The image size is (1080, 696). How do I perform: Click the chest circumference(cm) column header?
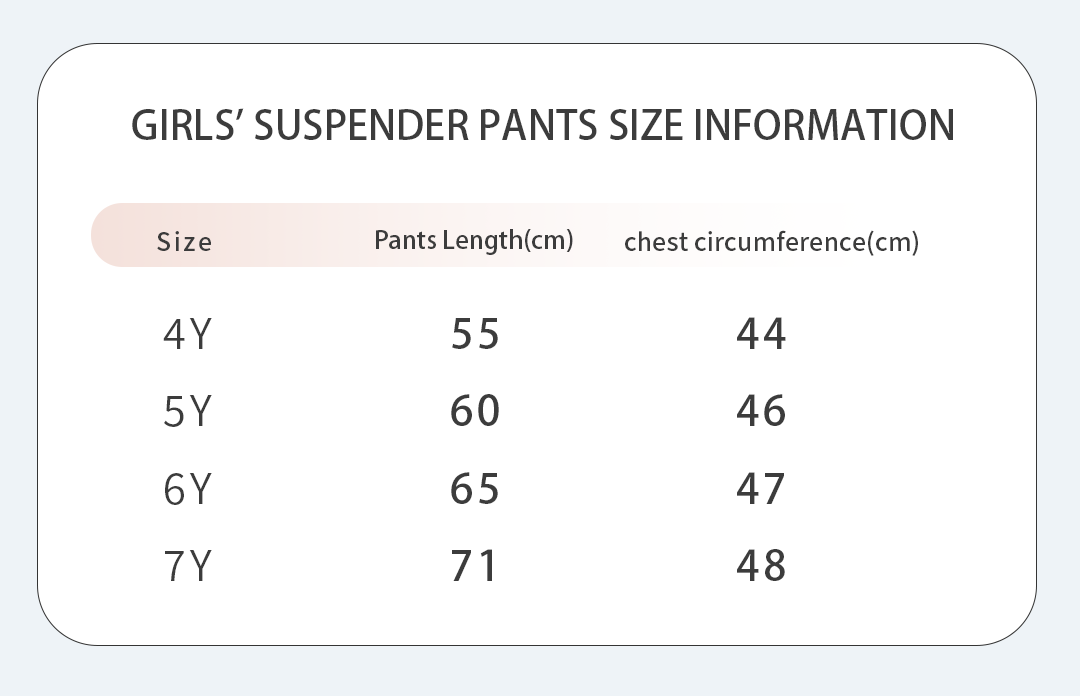point(771,242)
